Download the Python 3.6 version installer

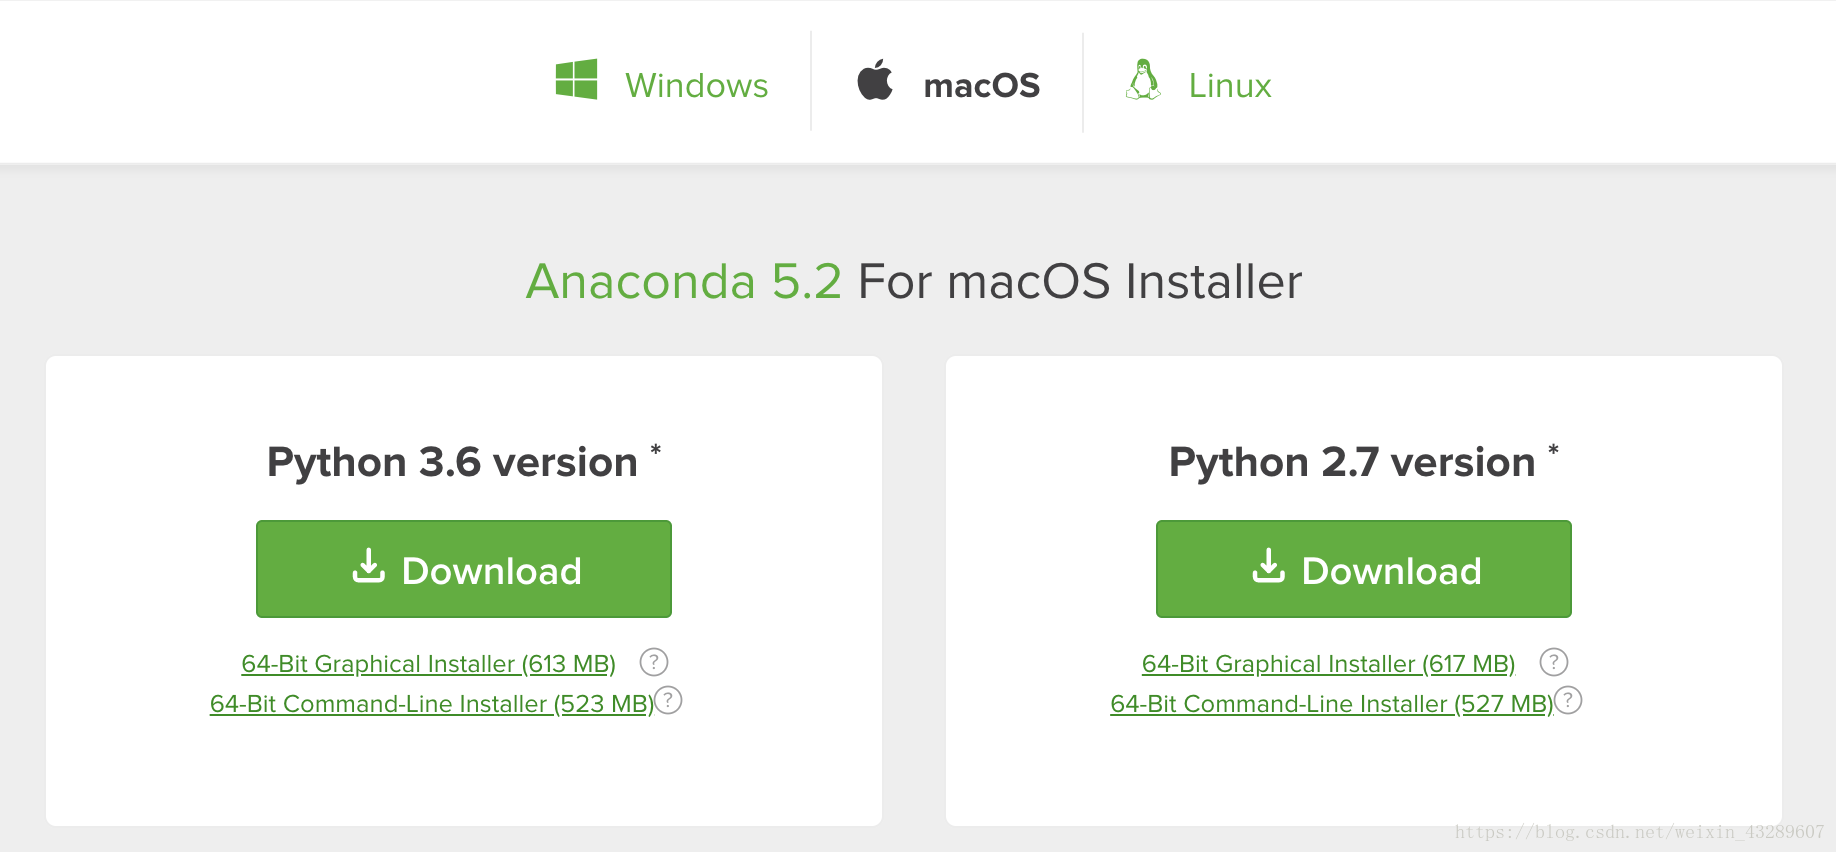(464, 569)
